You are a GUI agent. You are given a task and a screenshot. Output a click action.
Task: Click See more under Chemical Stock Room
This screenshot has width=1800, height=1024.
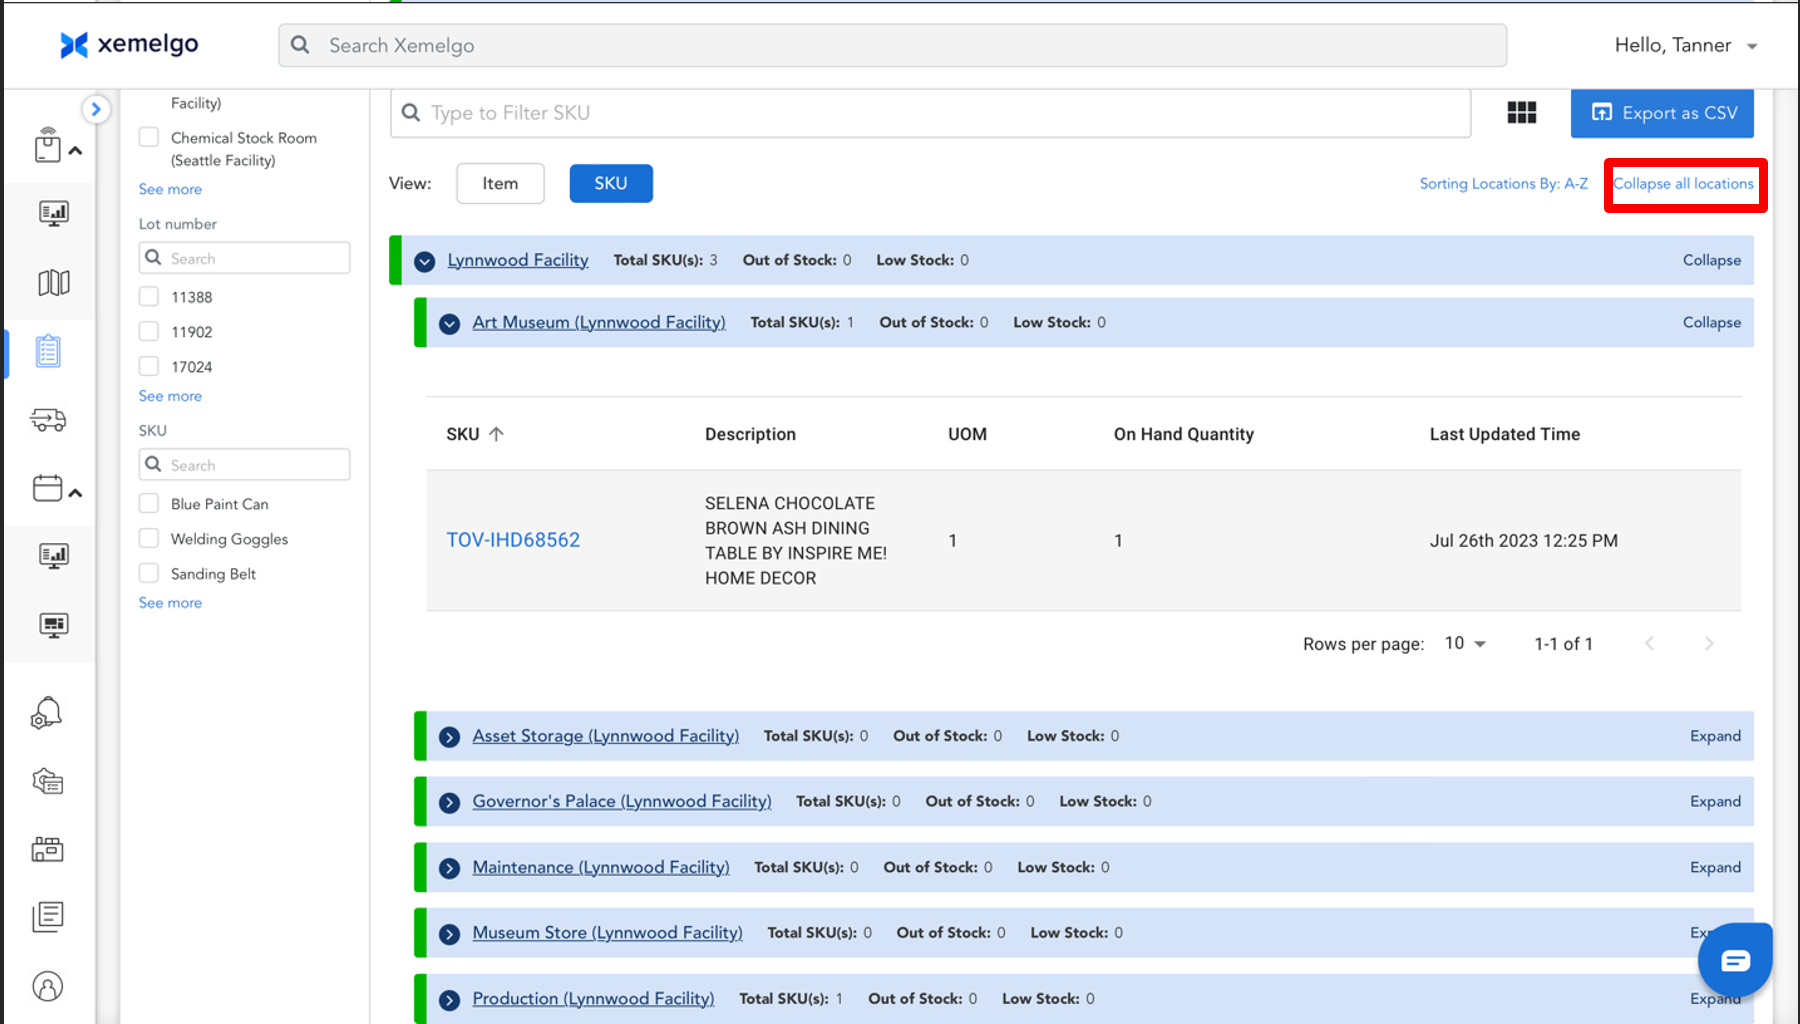[170, 189]
